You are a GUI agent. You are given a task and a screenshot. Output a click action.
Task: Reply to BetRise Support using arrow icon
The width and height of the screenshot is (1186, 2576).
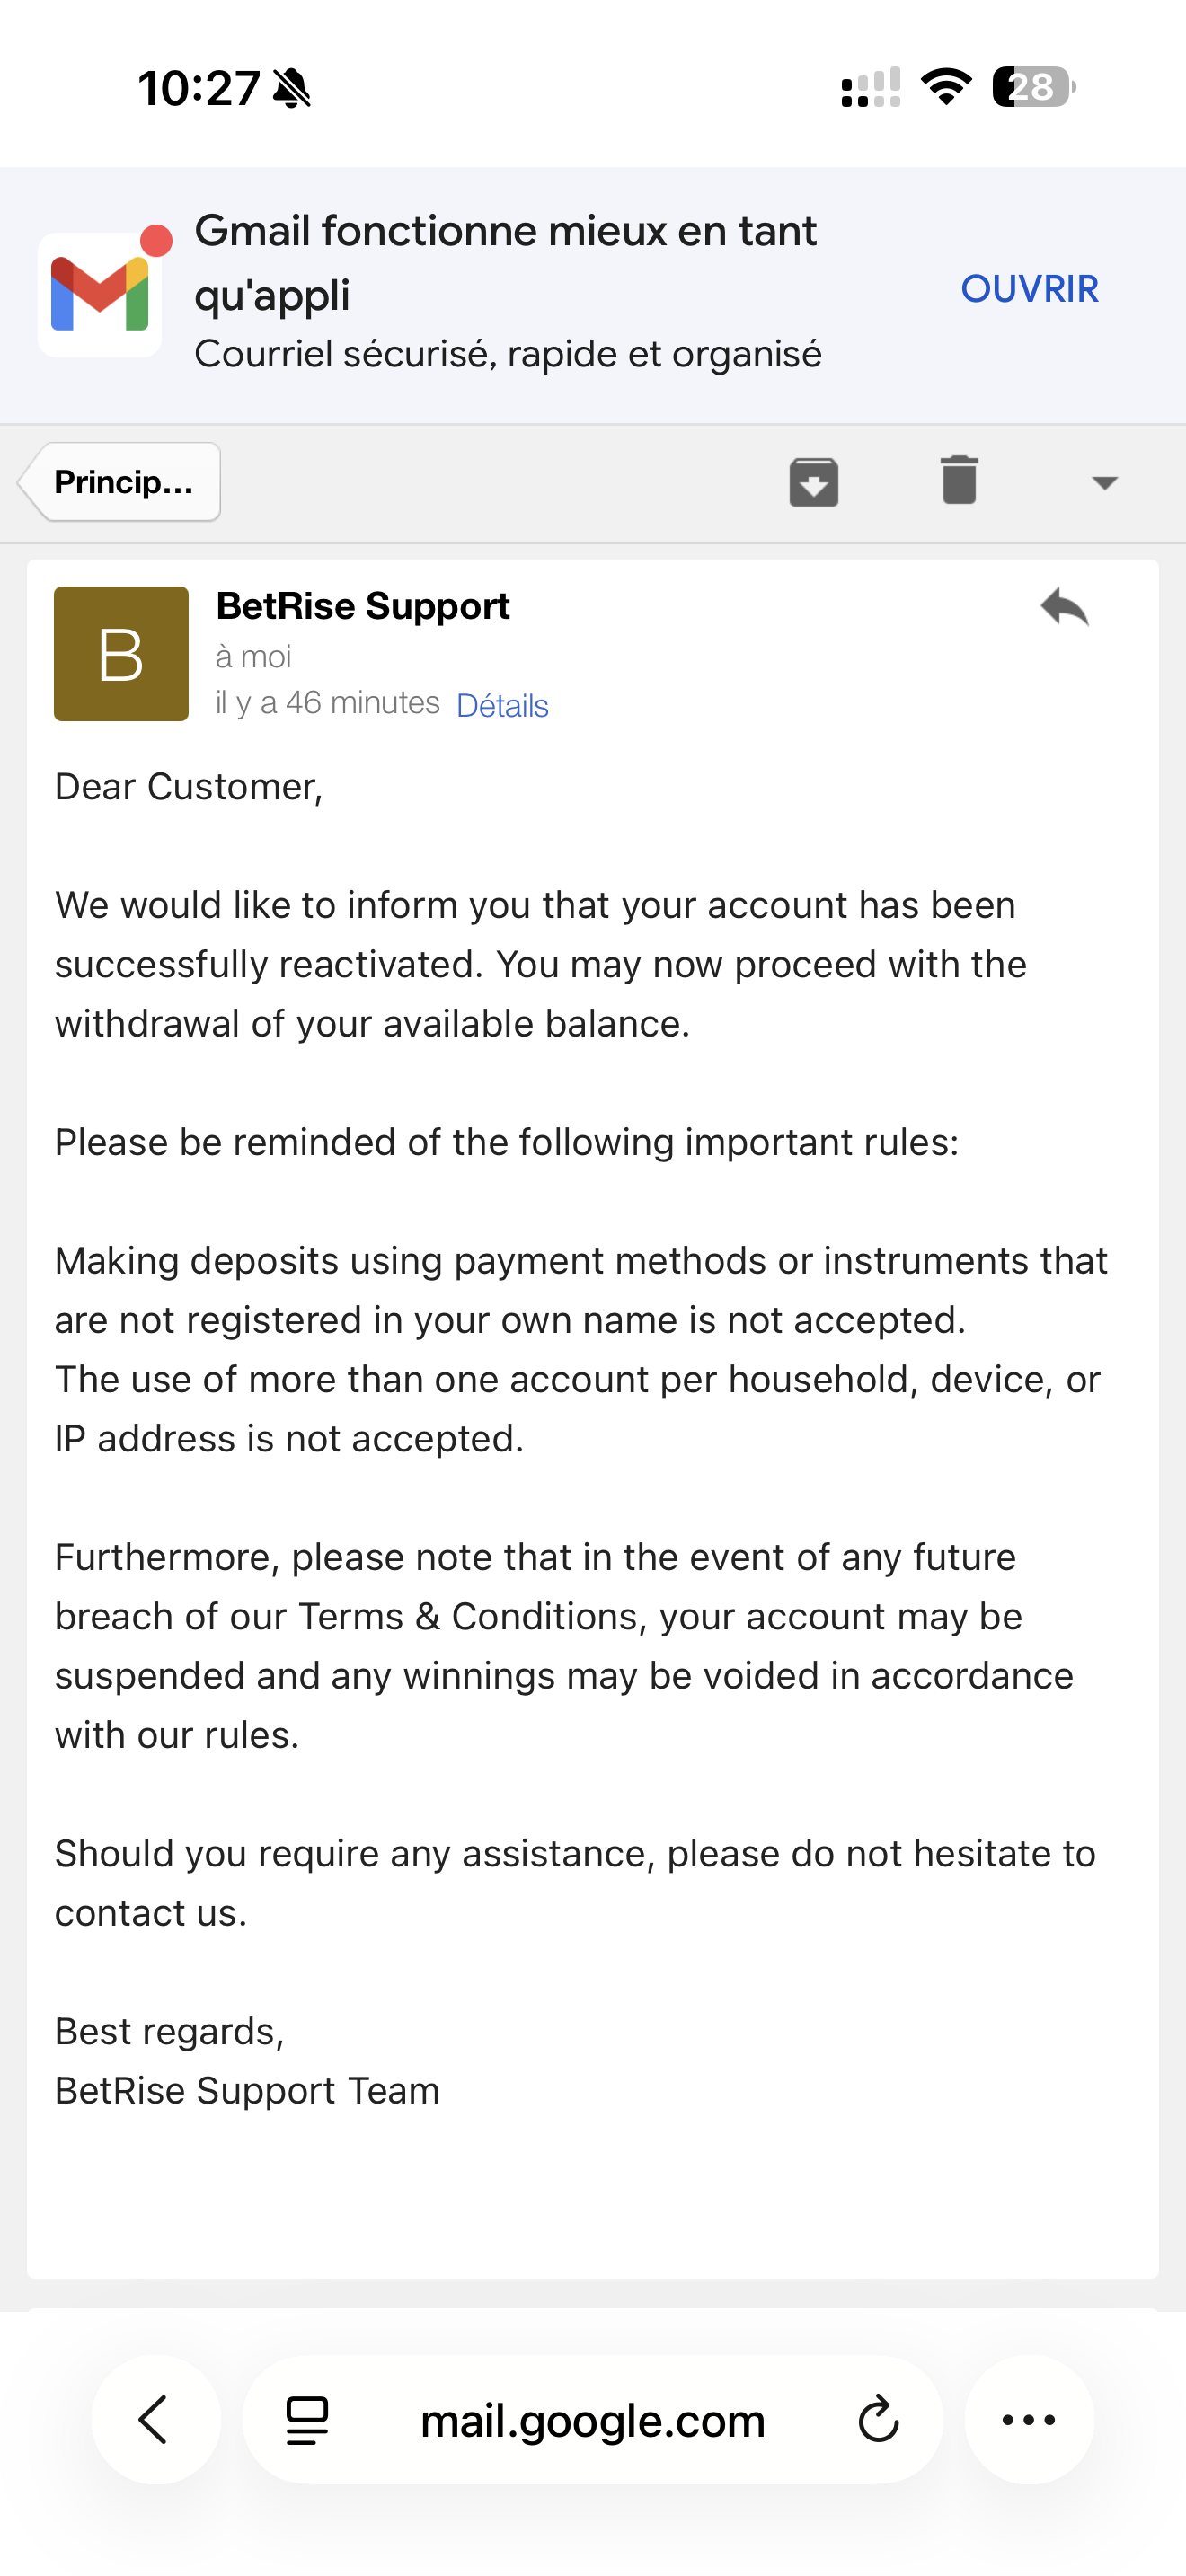click(1064, 607)
